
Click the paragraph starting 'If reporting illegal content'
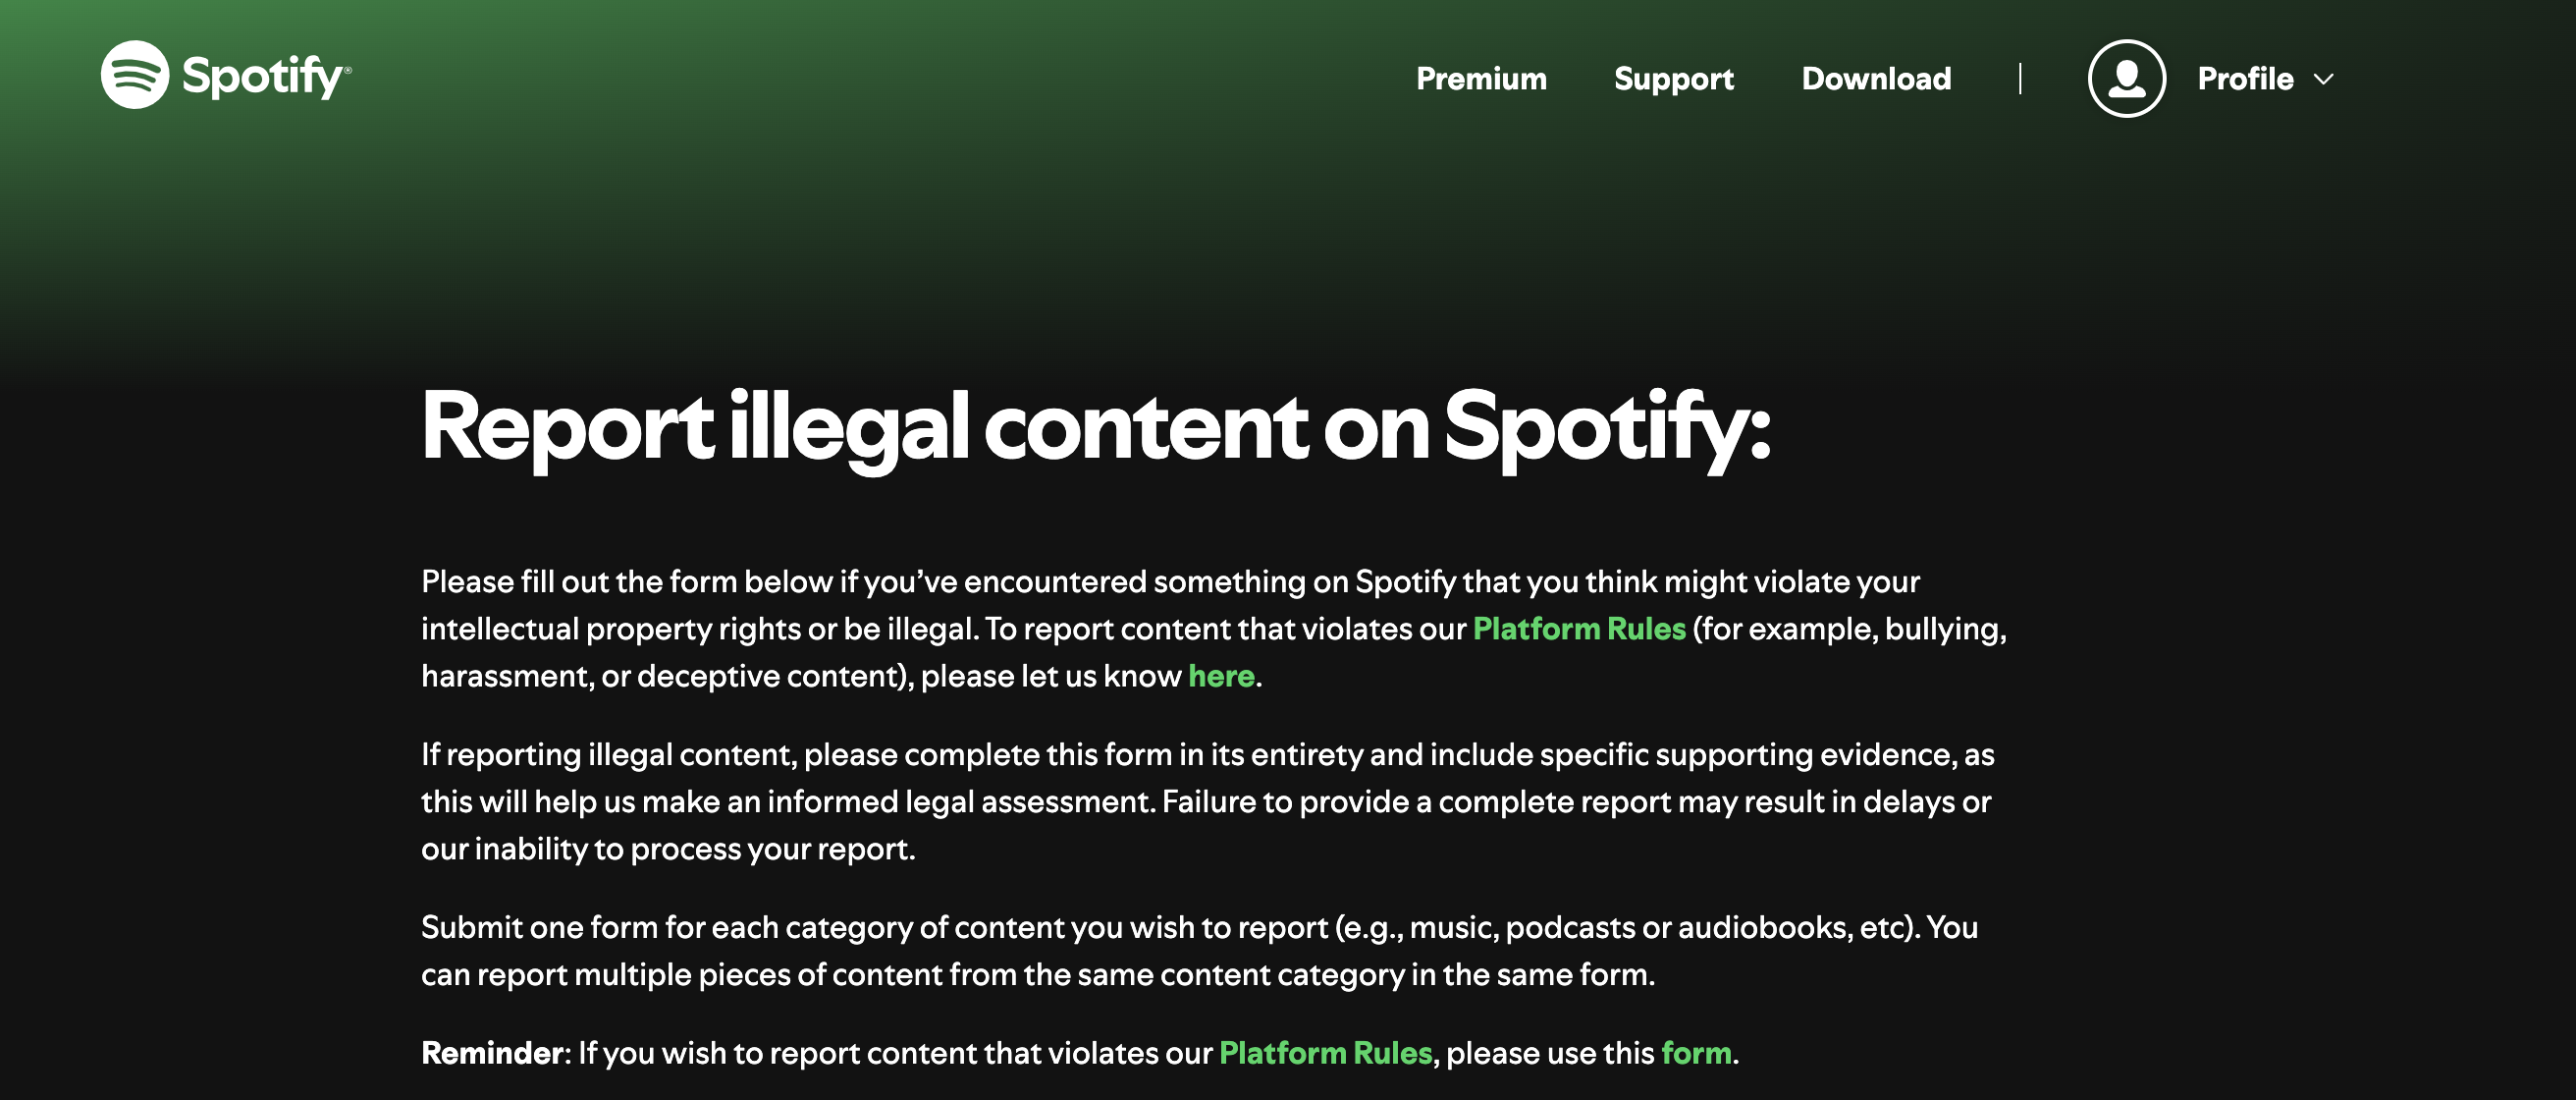tap(1208, 801)
